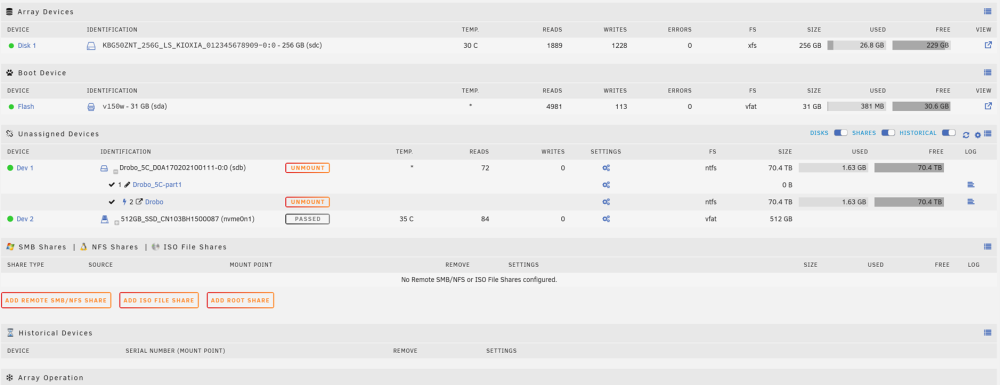Click the '0 B' size for Drobo_5C-part1
The height and width of the screenshot is (385, 1000).
[786, 185]
